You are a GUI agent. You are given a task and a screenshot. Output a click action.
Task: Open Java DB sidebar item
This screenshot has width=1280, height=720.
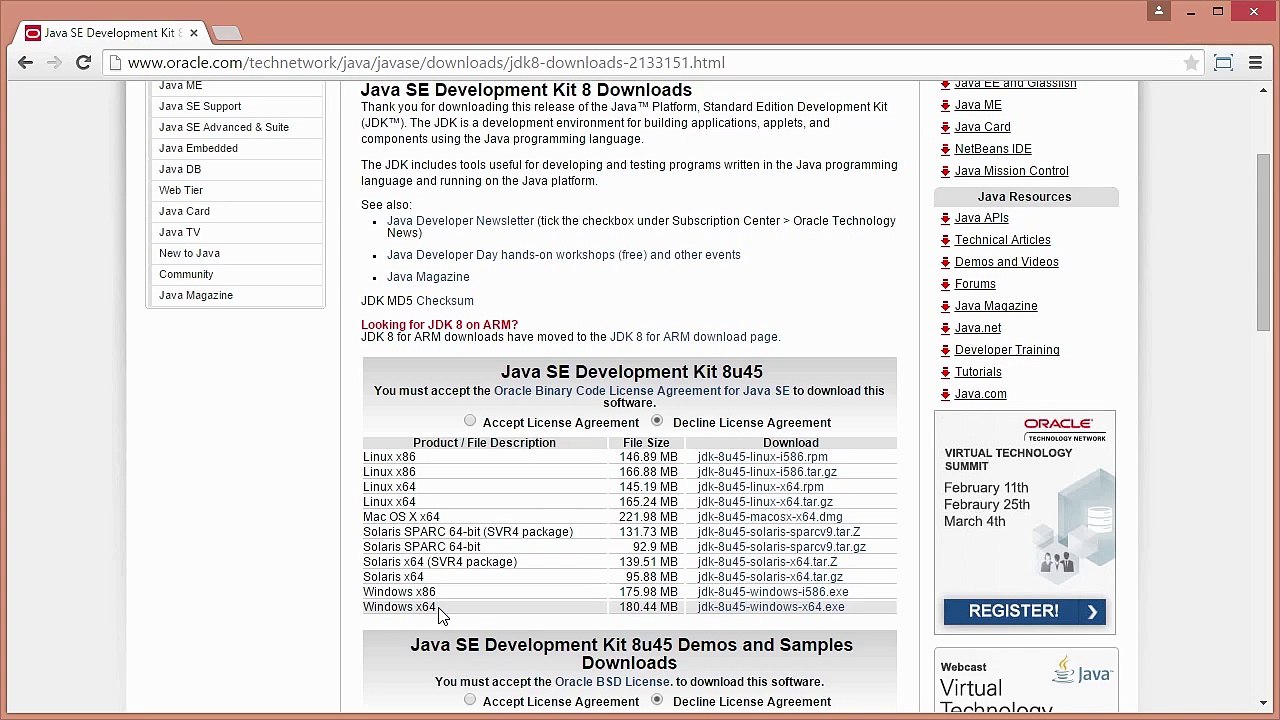180,169
